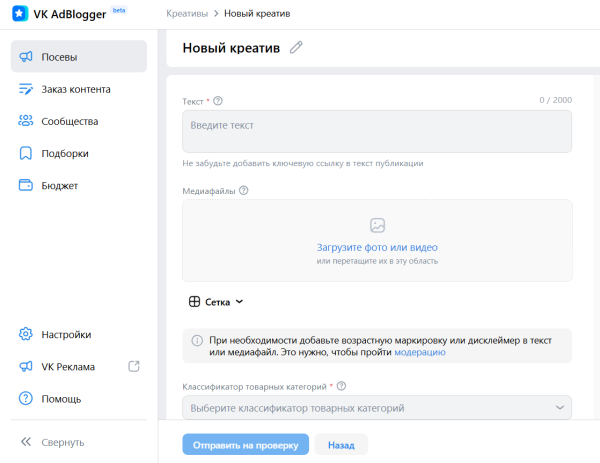Follow the модерацию link
Viewport: 600px width, 463px height.
coord(420,353)
